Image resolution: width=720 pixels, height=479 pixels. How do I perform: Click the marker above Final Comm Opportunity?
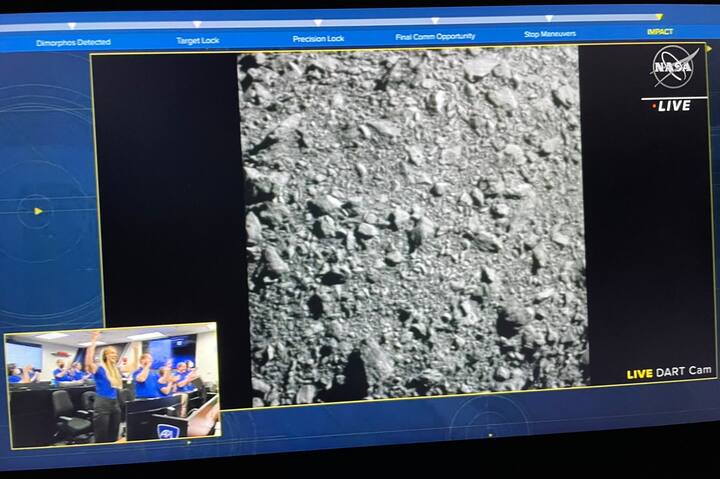435,20
